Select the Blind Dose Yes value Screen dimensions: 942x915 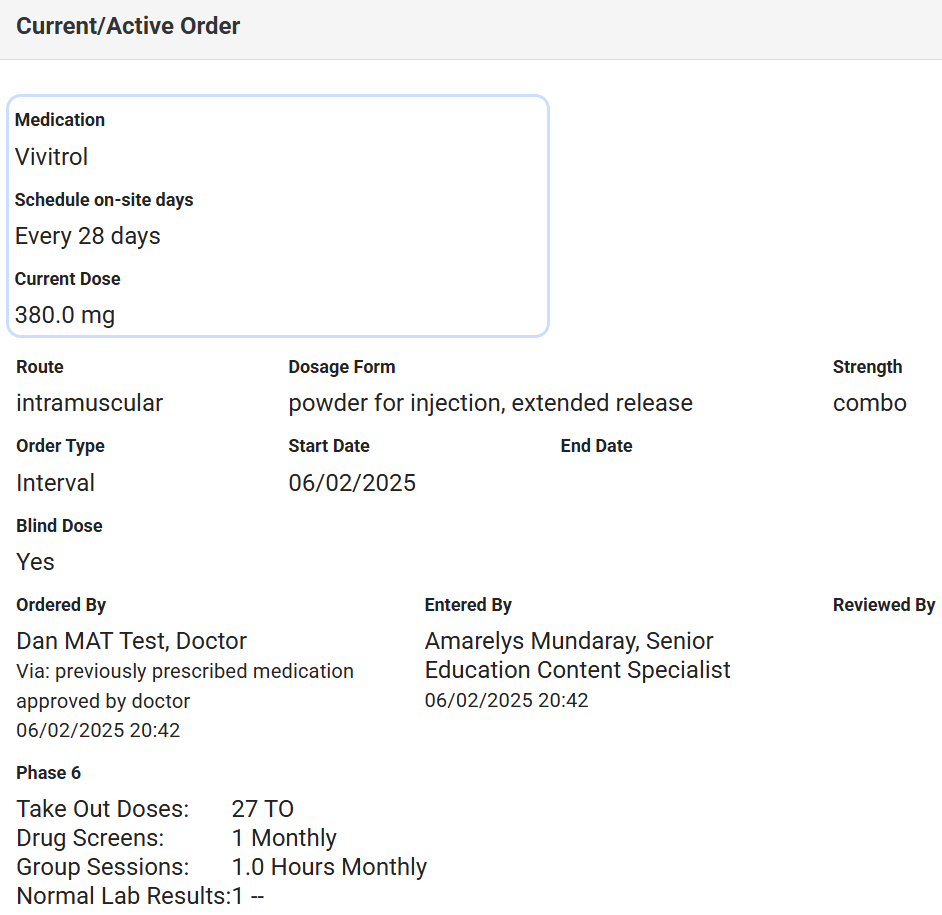pos(36,562)
